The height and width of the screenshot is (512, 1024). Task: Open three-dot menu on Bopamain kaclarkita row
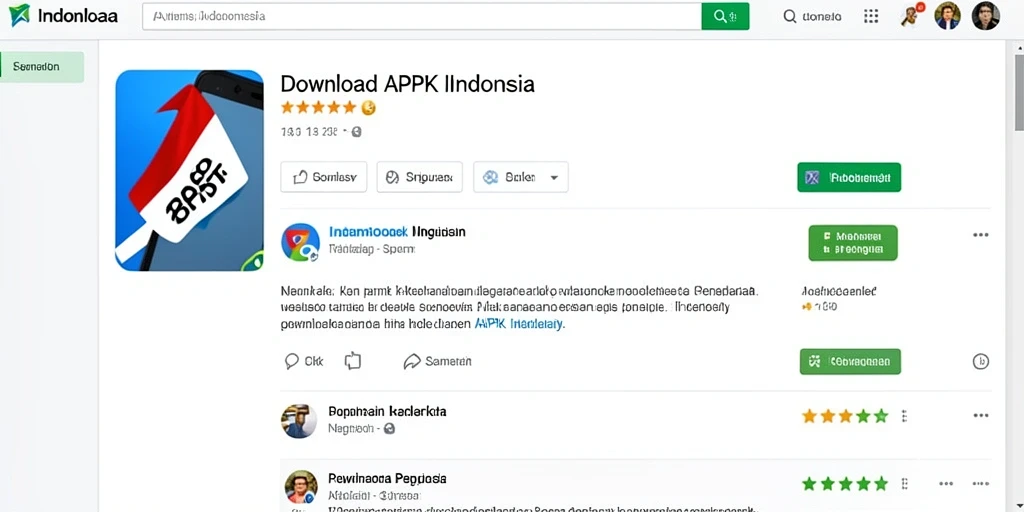[x=980, y=415]
